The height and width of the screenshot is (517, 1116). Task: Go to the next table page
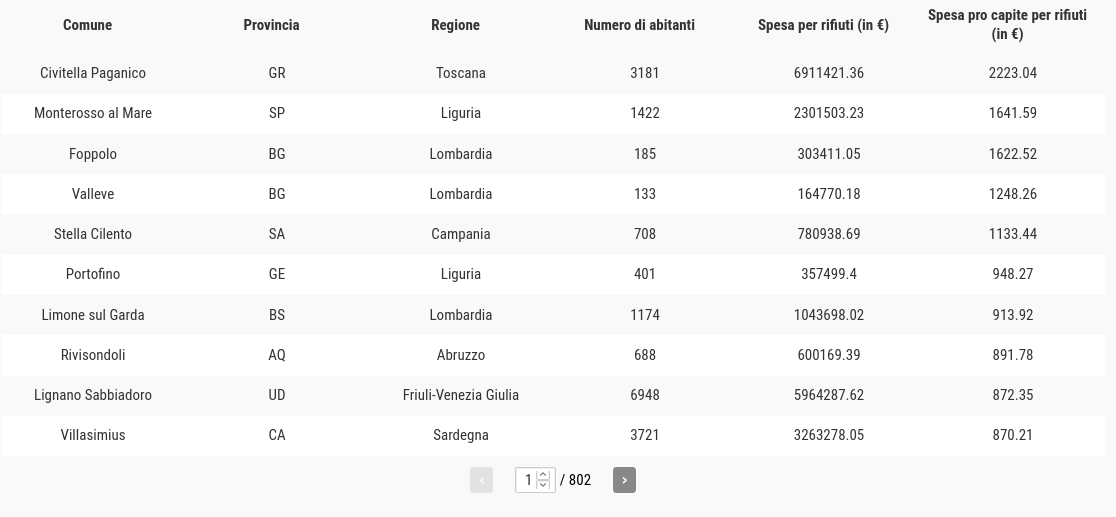pos(624,480)
